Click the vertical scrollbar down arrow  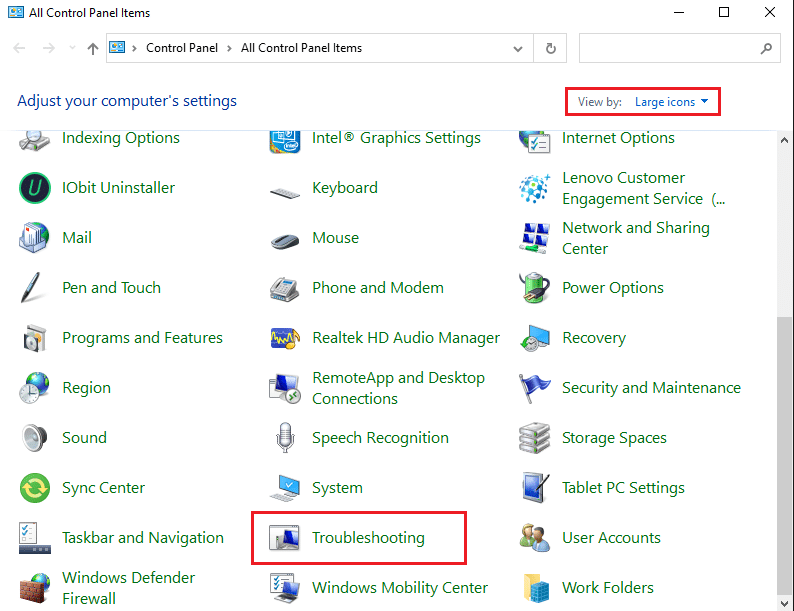click(785, 602)
